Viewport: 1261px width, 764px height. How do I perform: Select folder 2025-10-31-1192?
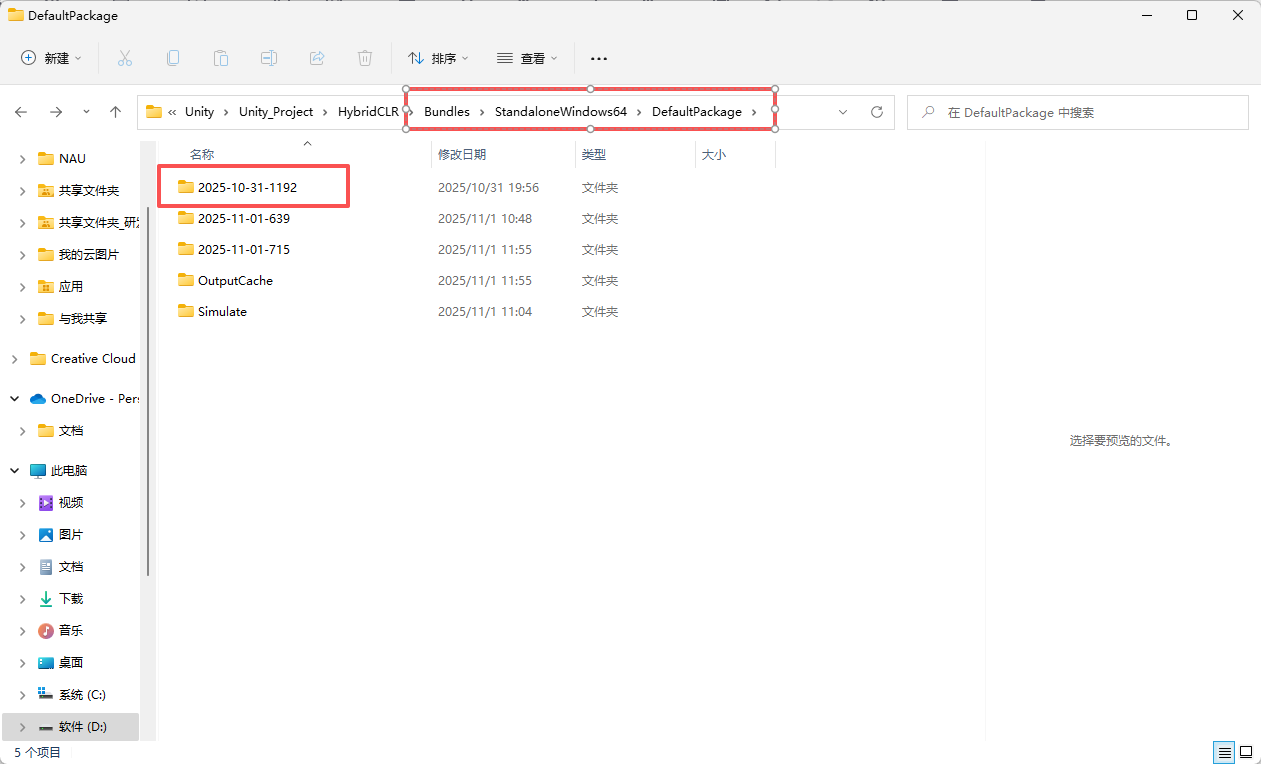pyautogui.click(x=247, y=187)
